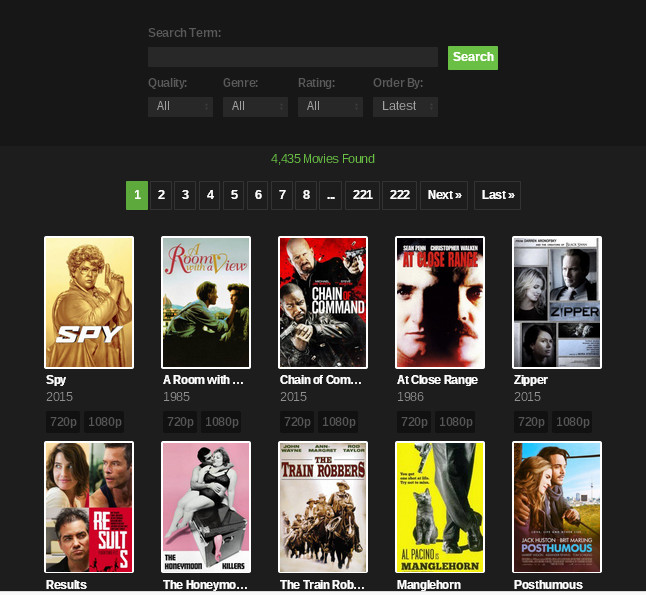
Task: Go to page 4
Action: (210, 195)
